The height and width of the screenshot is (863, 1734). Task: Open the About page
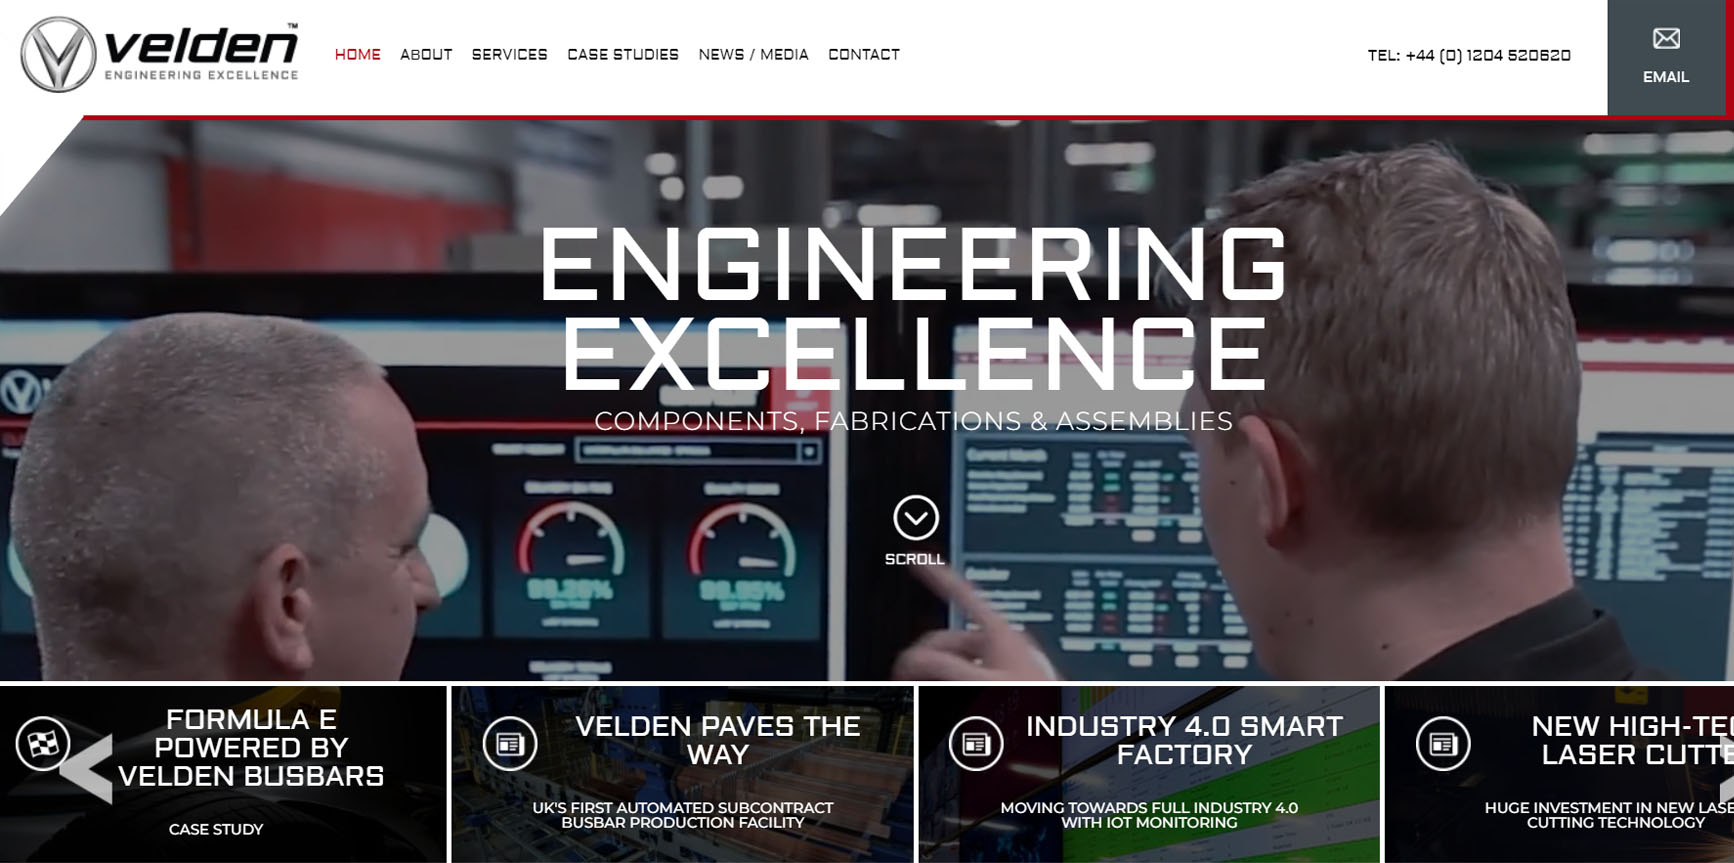click(x=426, y=55)
